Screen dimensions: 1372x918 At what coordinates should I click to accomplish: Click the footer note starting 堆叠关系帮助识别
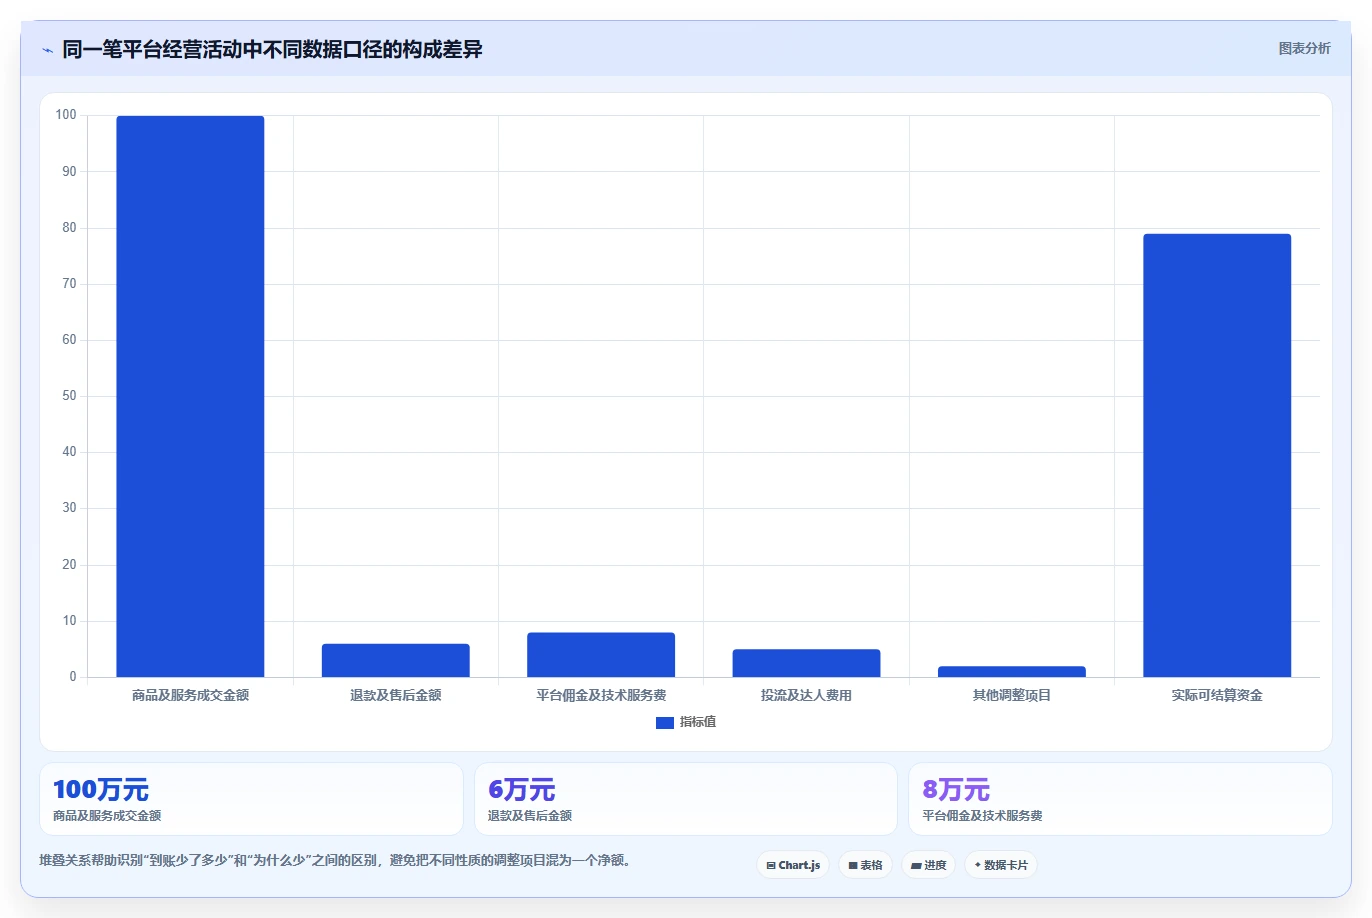(335, 860)
